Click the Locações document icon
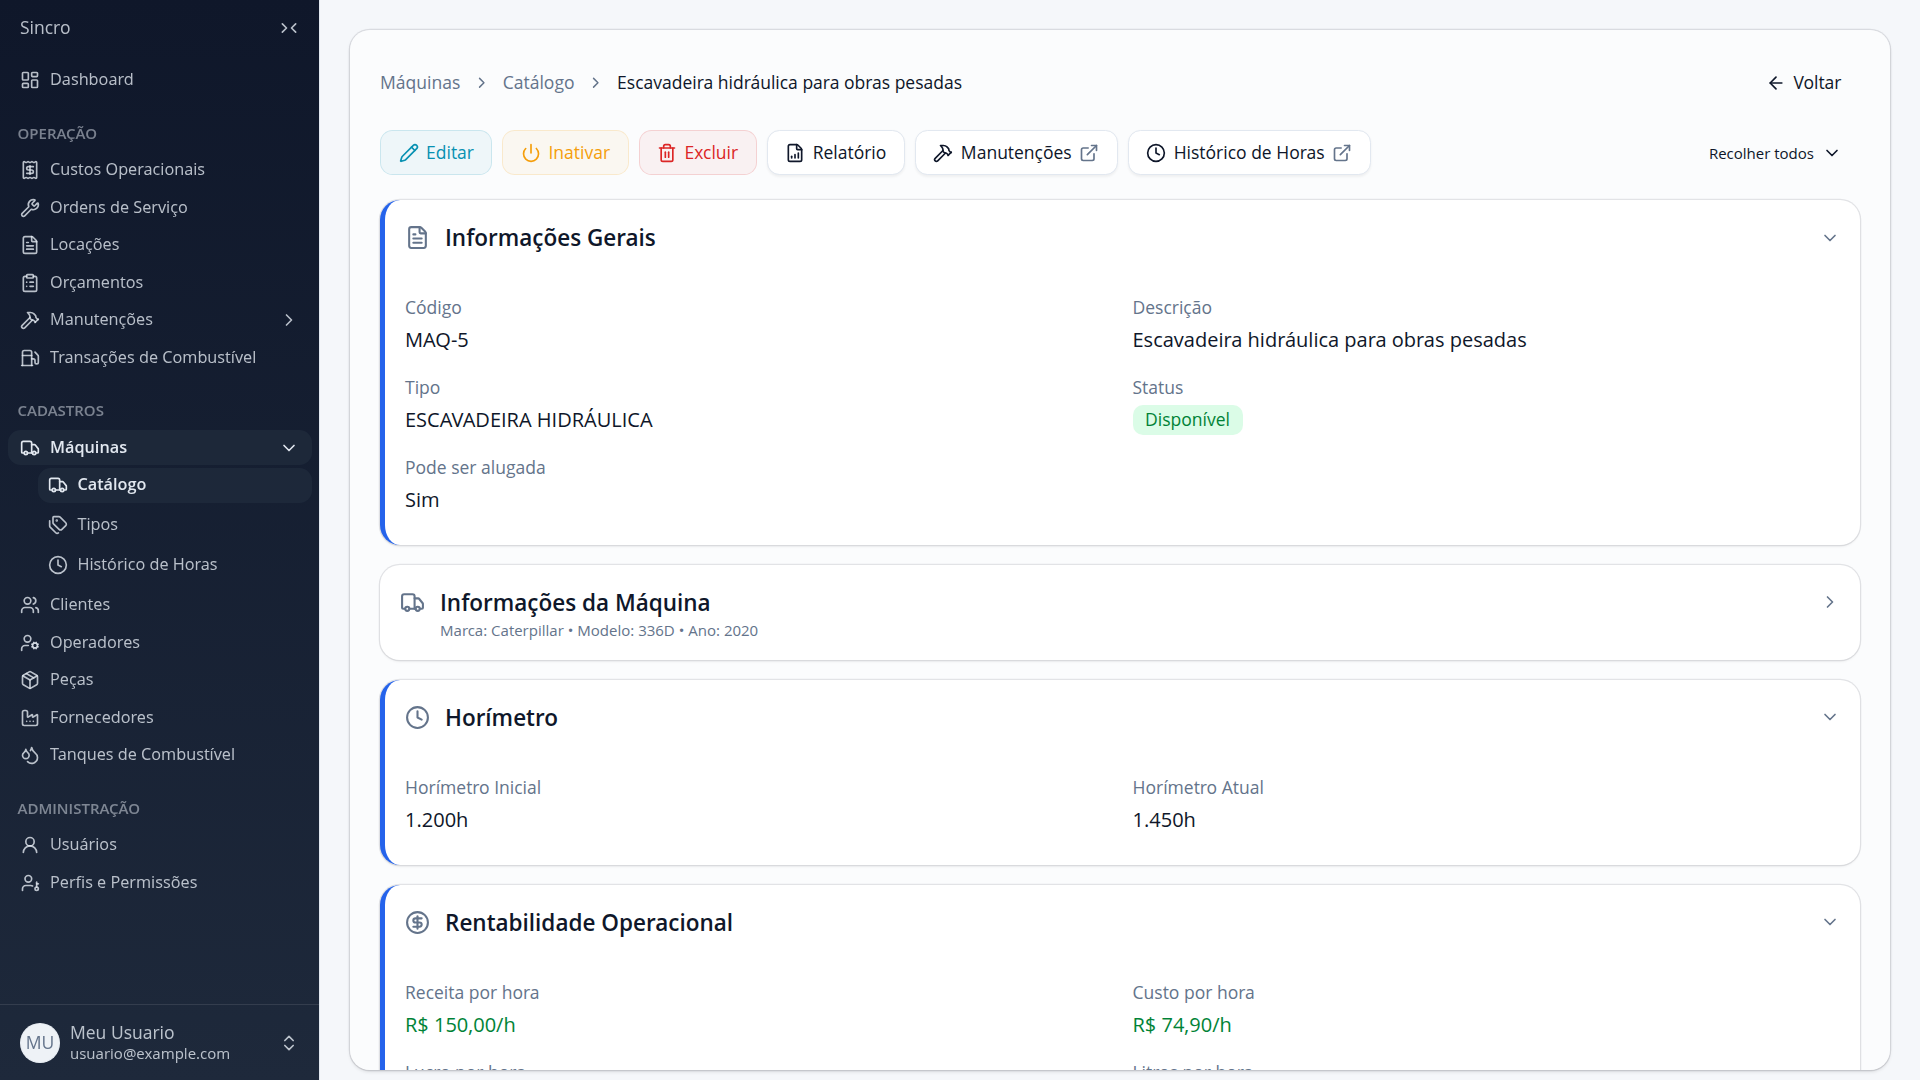This screenshot has width=1920, height=1080. point(30,245)
